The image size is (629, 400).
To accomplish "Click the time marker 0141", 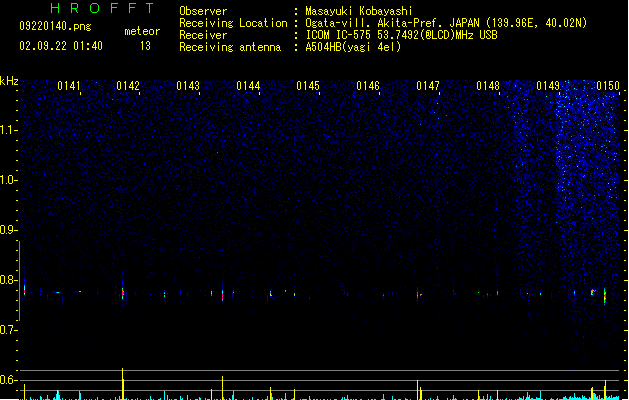I will [x=69, y=86].
